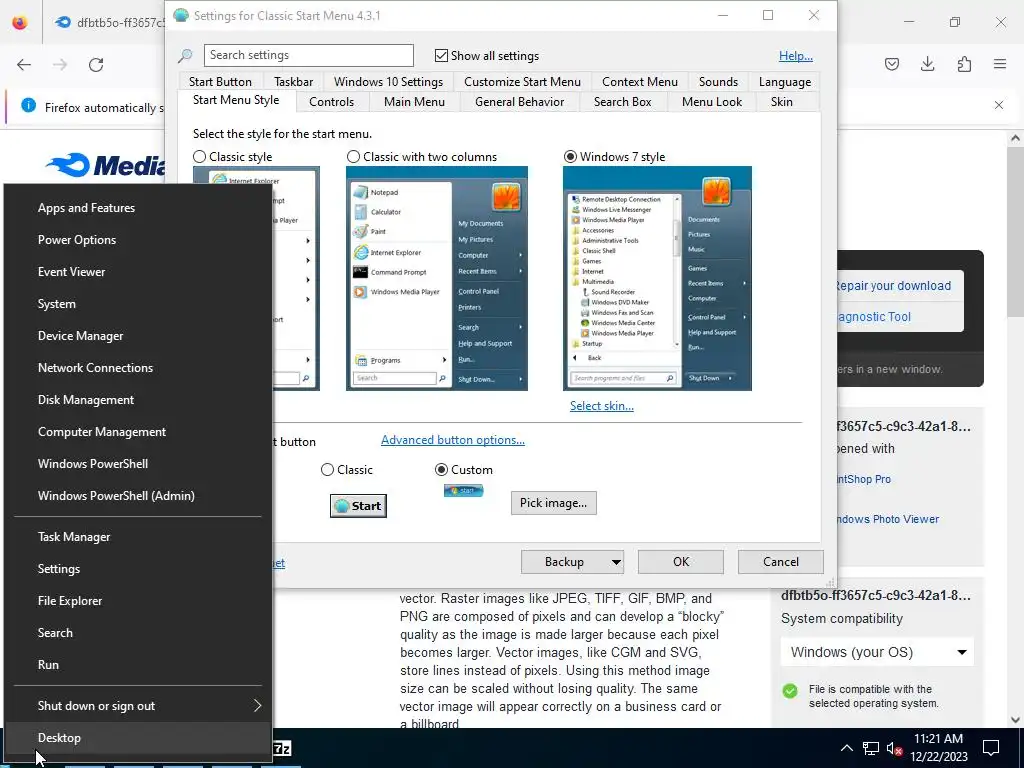Open File Explorer from the menu
Image resolution: width=1024 pixels, height=768 pixels.
[138, 601]
